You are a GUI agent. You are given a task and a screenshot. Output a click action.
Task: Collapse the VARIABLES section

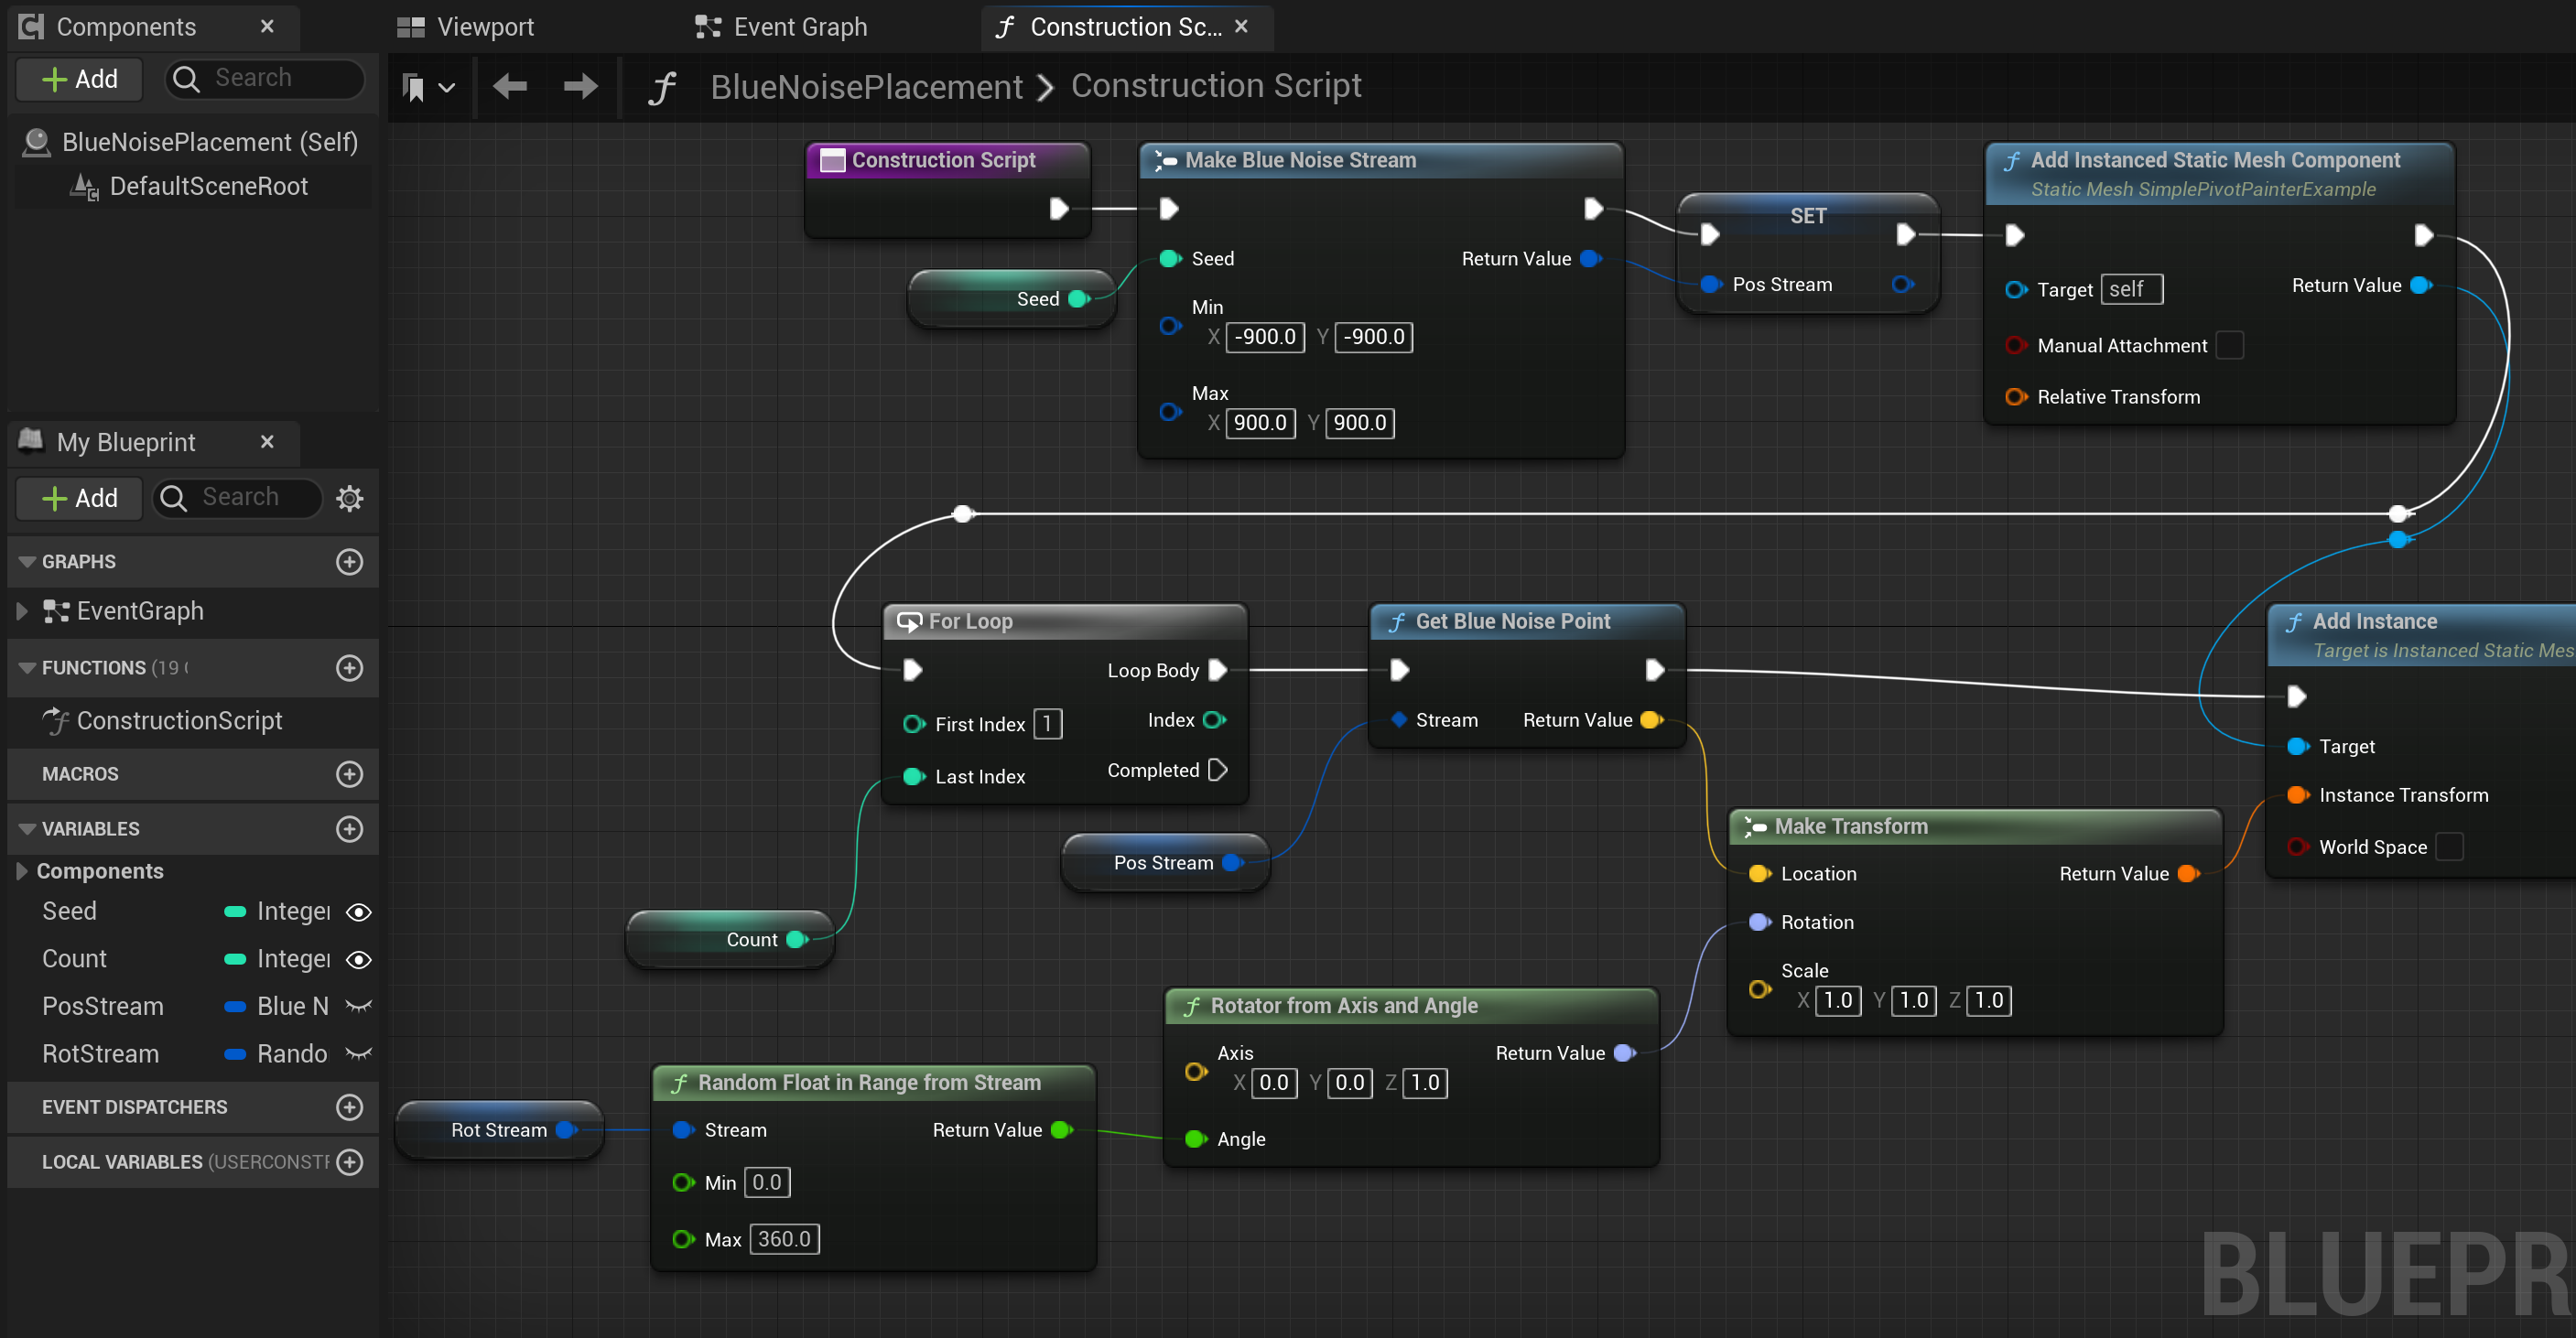tap(25, 828)
